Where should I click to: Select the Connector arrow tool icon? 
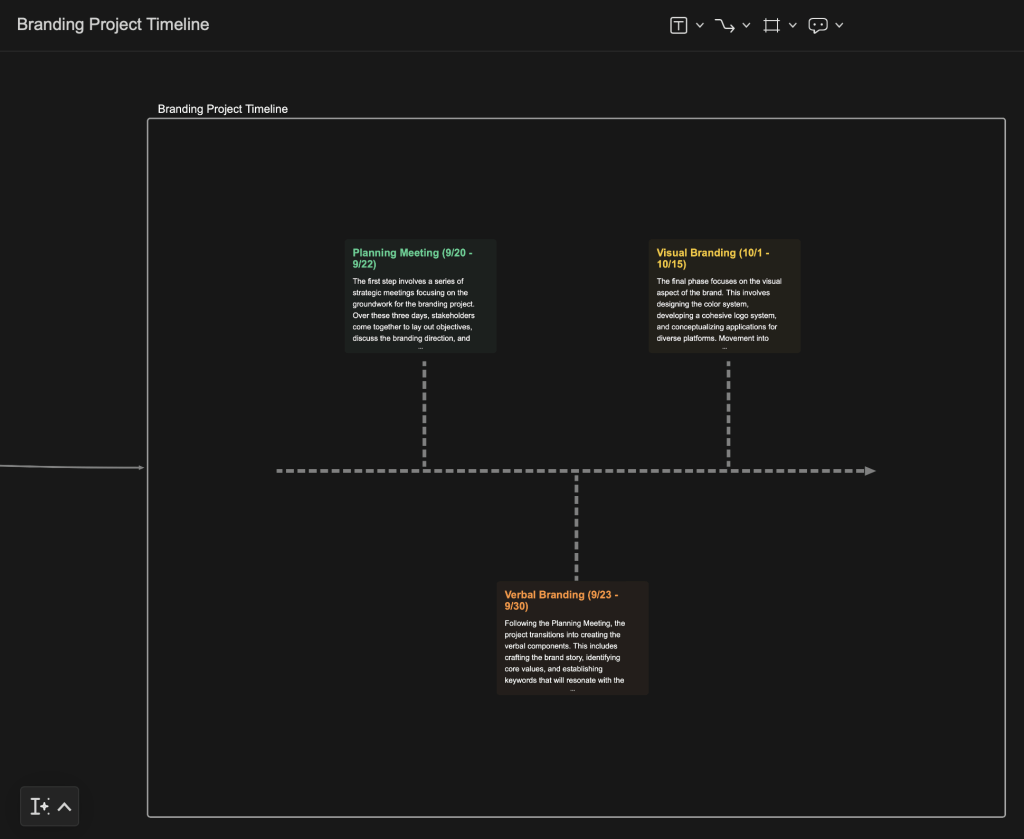tap(725, 26)
